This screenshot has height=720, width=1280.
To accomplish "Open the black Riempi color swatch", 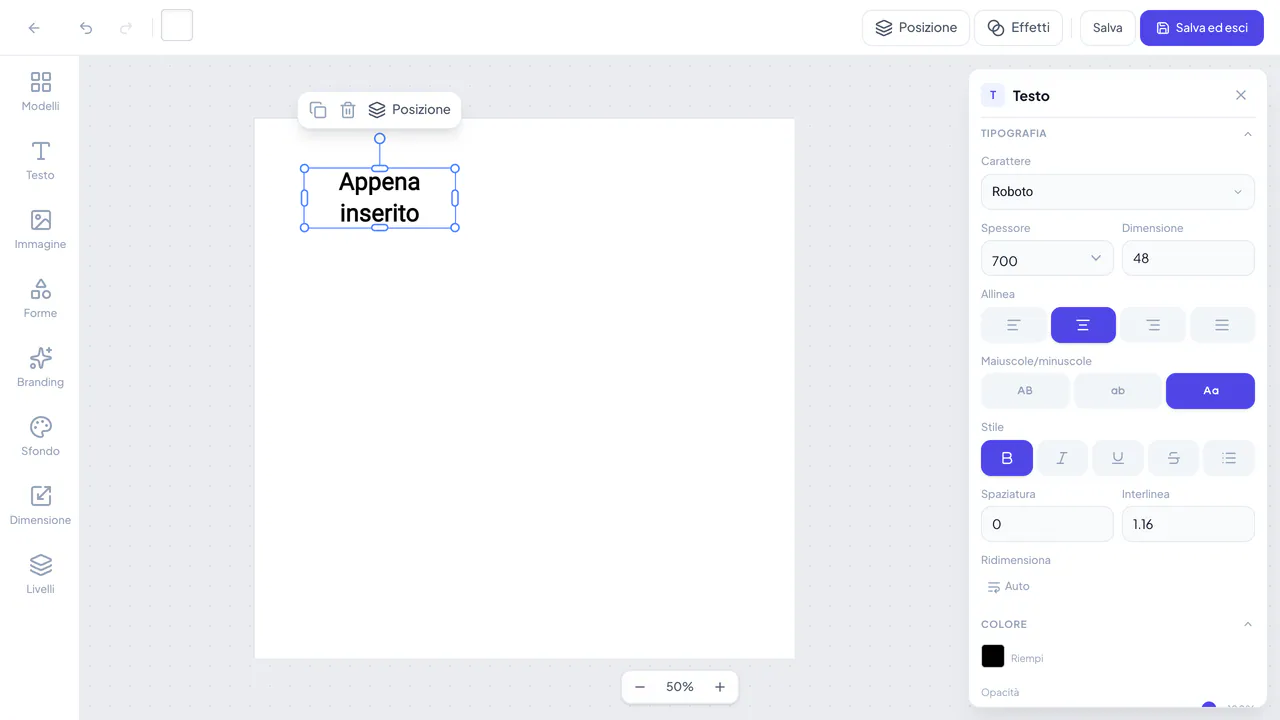I will [993, 656].
